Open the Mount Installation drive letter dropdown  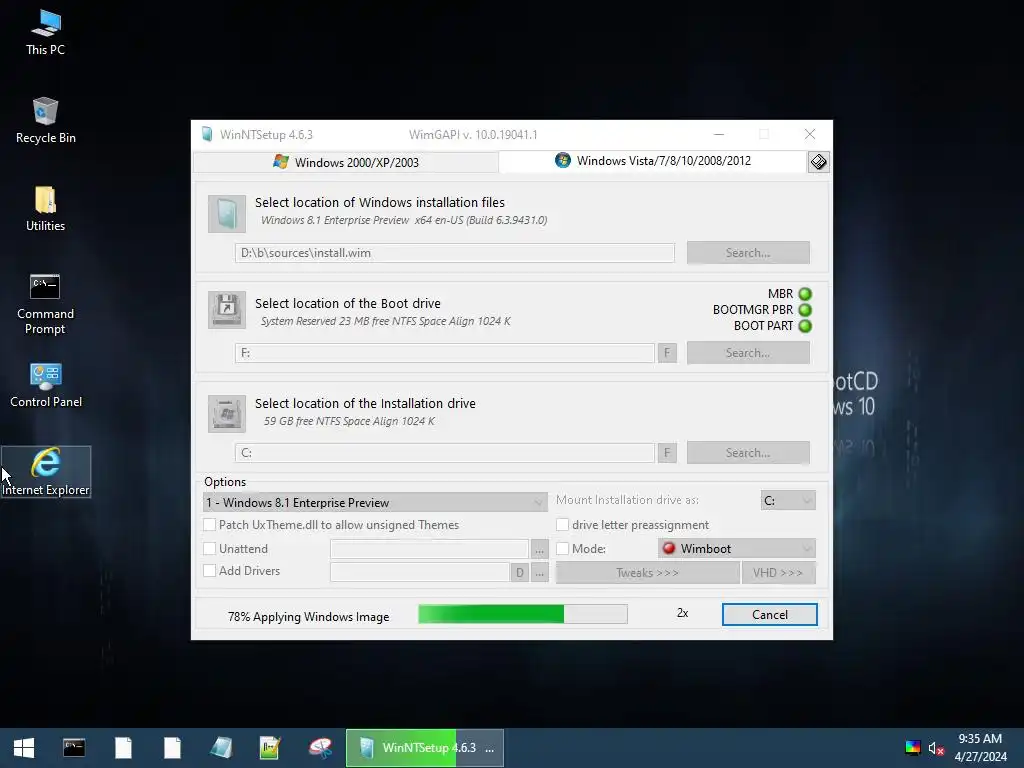(788, 500)
